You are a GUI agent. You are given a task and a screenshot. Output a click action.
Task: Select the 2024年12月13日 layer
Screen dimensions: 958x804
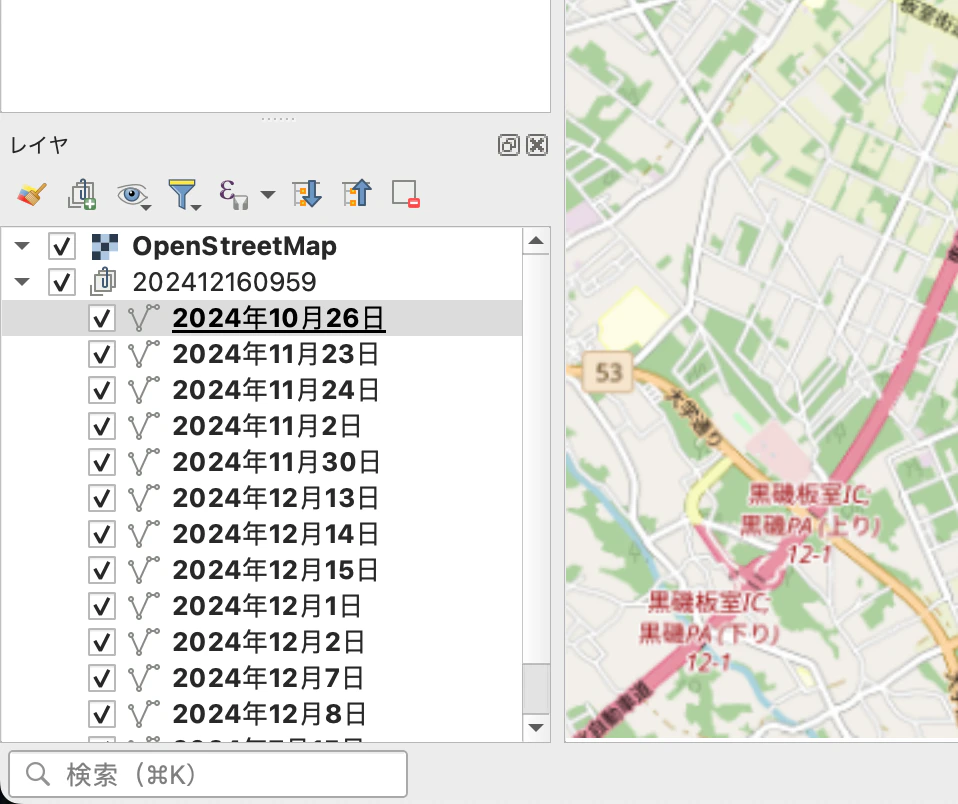276,498
